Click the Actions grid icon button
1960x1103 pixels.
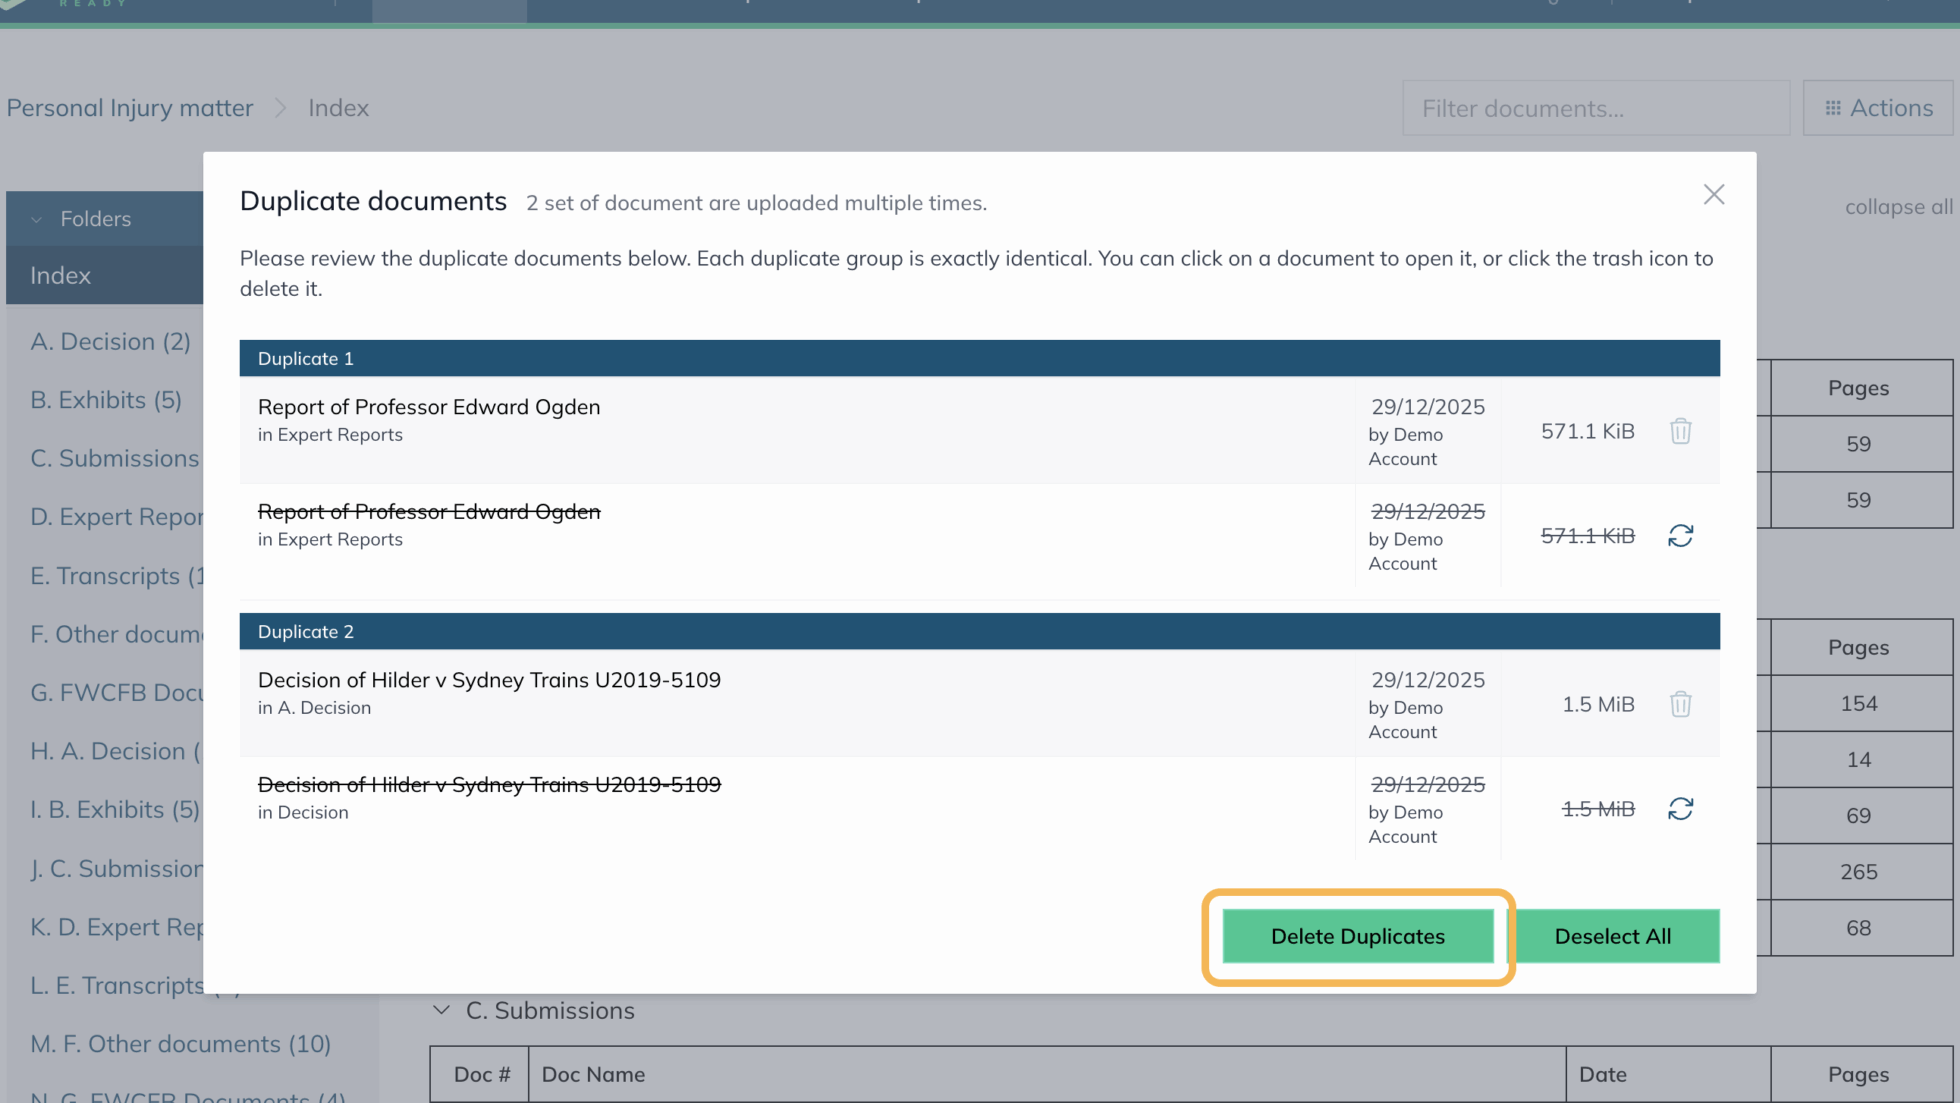point(1878,108)
